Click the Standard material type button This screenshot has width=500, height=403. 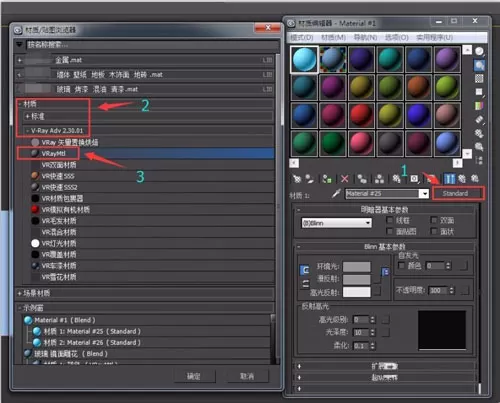tap(458, 193)
